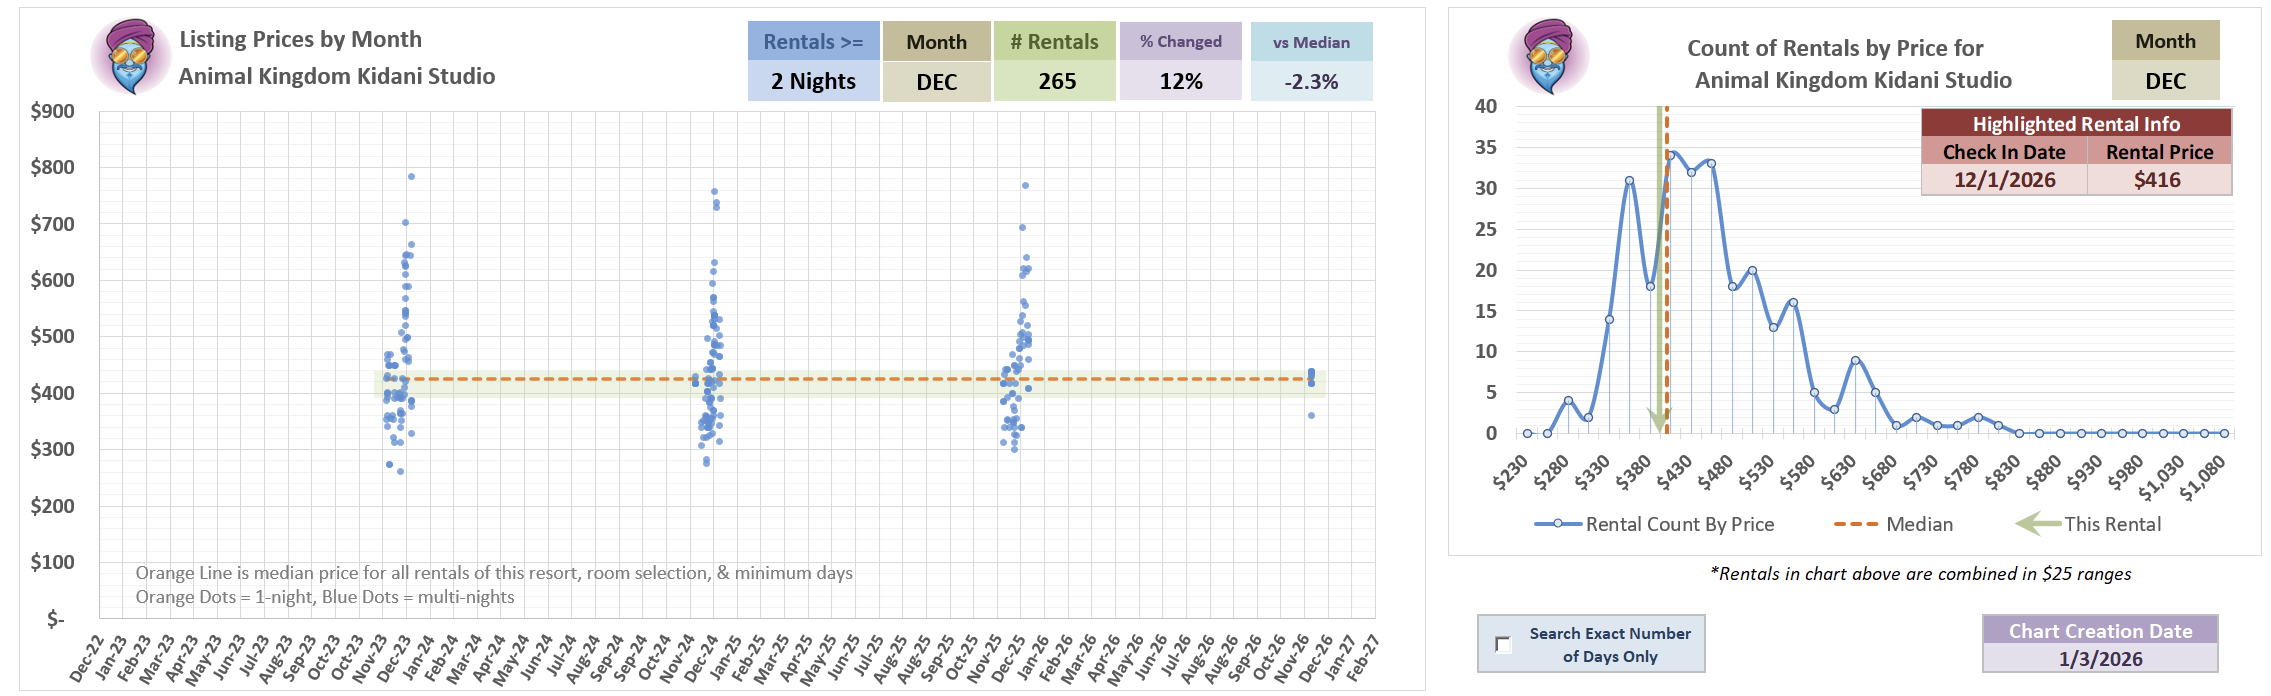This screenshot has height=696, width=2271.
Task: Open the DEC month selector in the right chart
Action: 2165,81
